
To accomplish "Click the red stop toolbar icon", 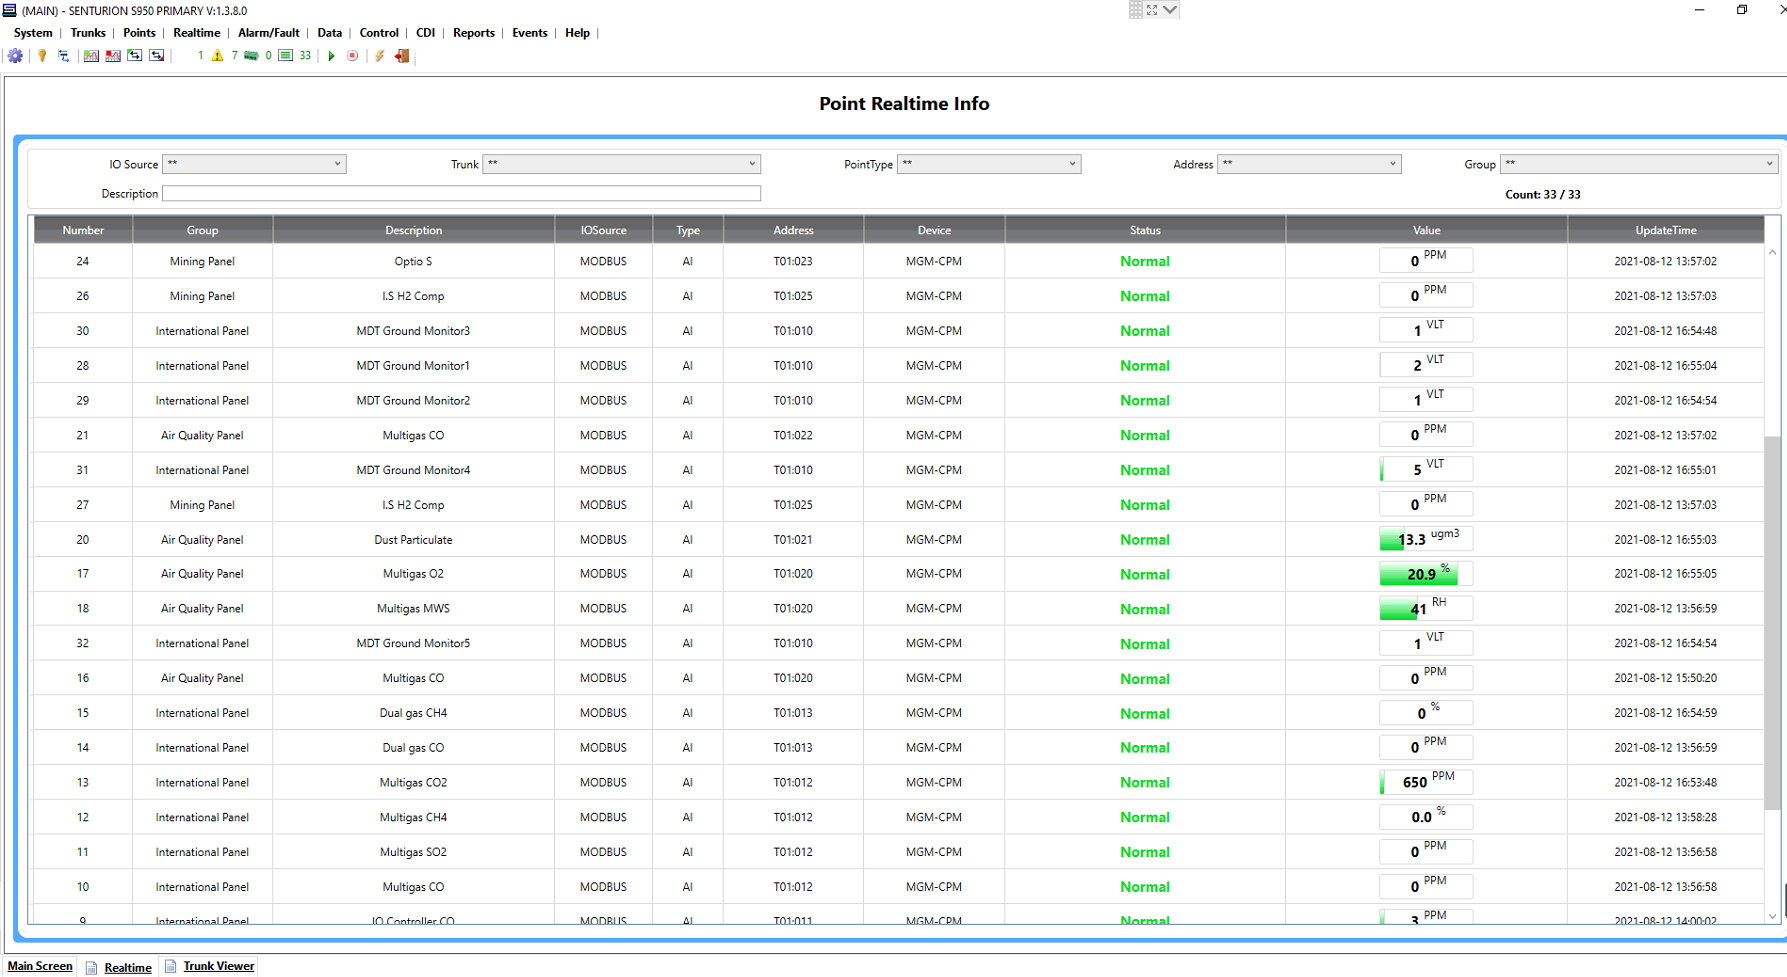I will click(x=352, y=56).
